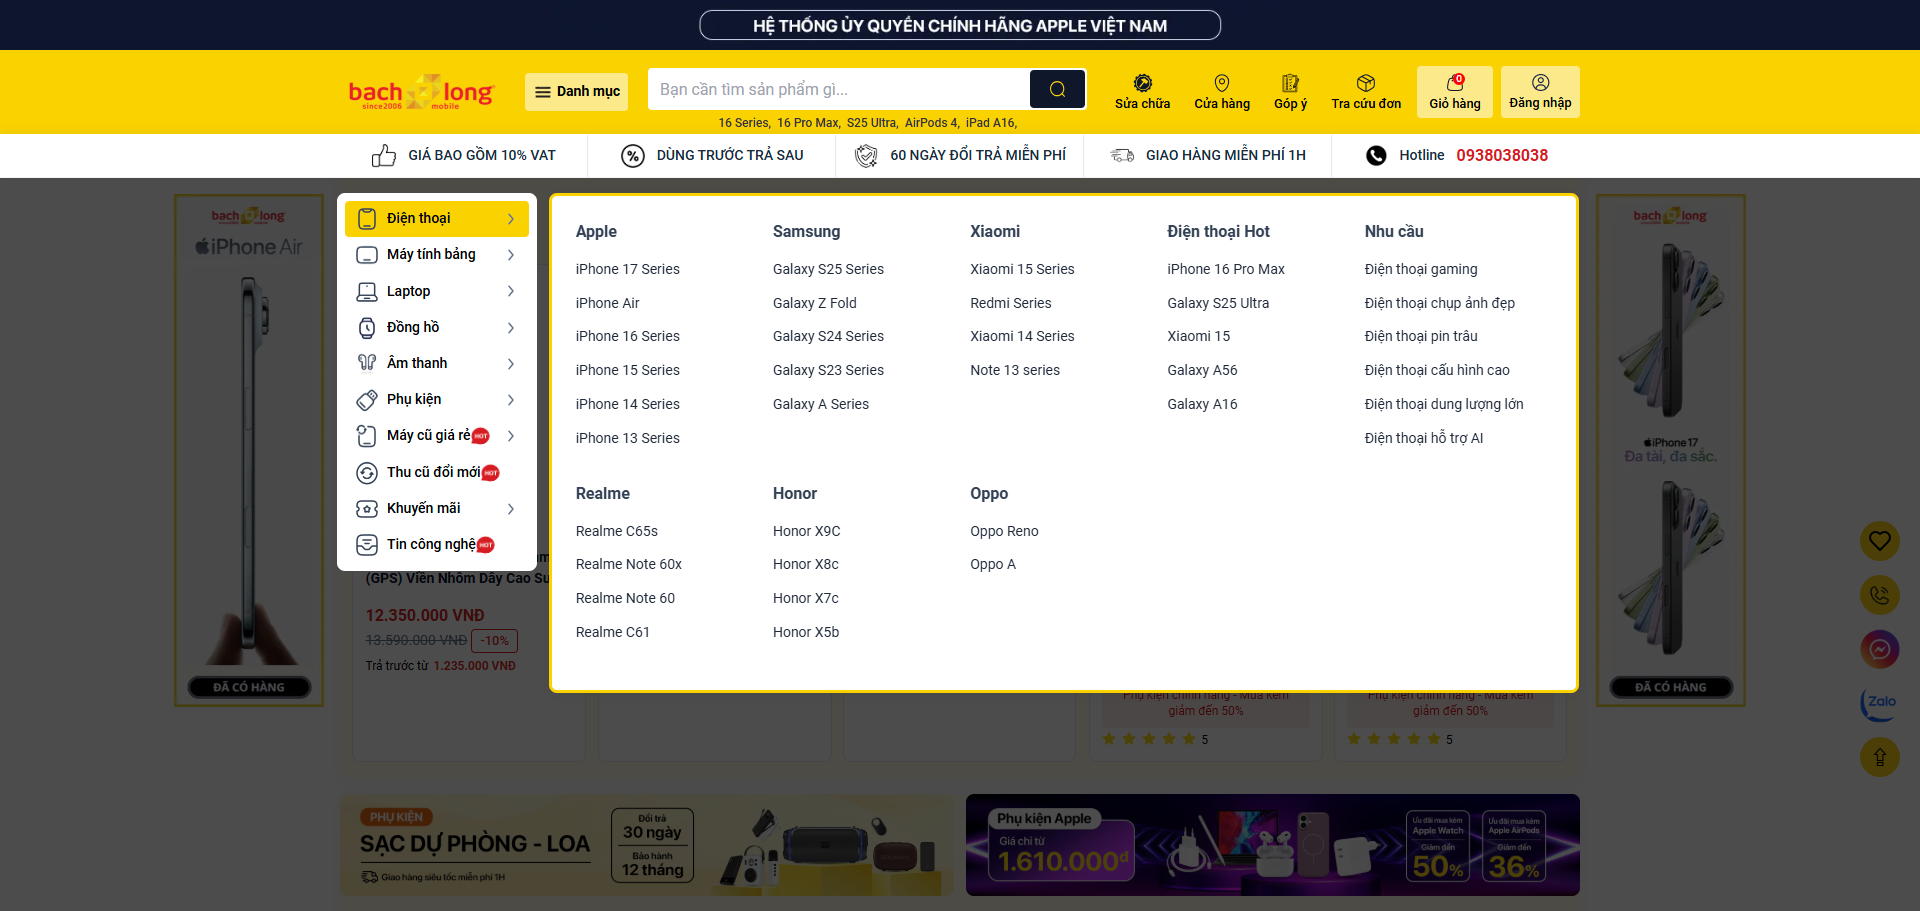This screenshot has height=911, width=1920.
Task: Open the Sửa chữa repair icon
Action: click(1142, 91)
